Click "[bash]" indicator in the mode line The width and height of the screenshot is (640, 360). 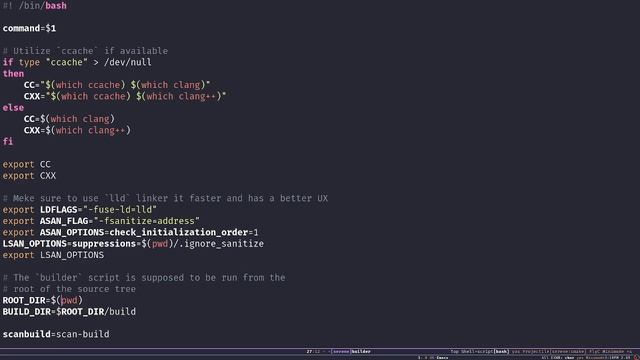click(501, 351)
